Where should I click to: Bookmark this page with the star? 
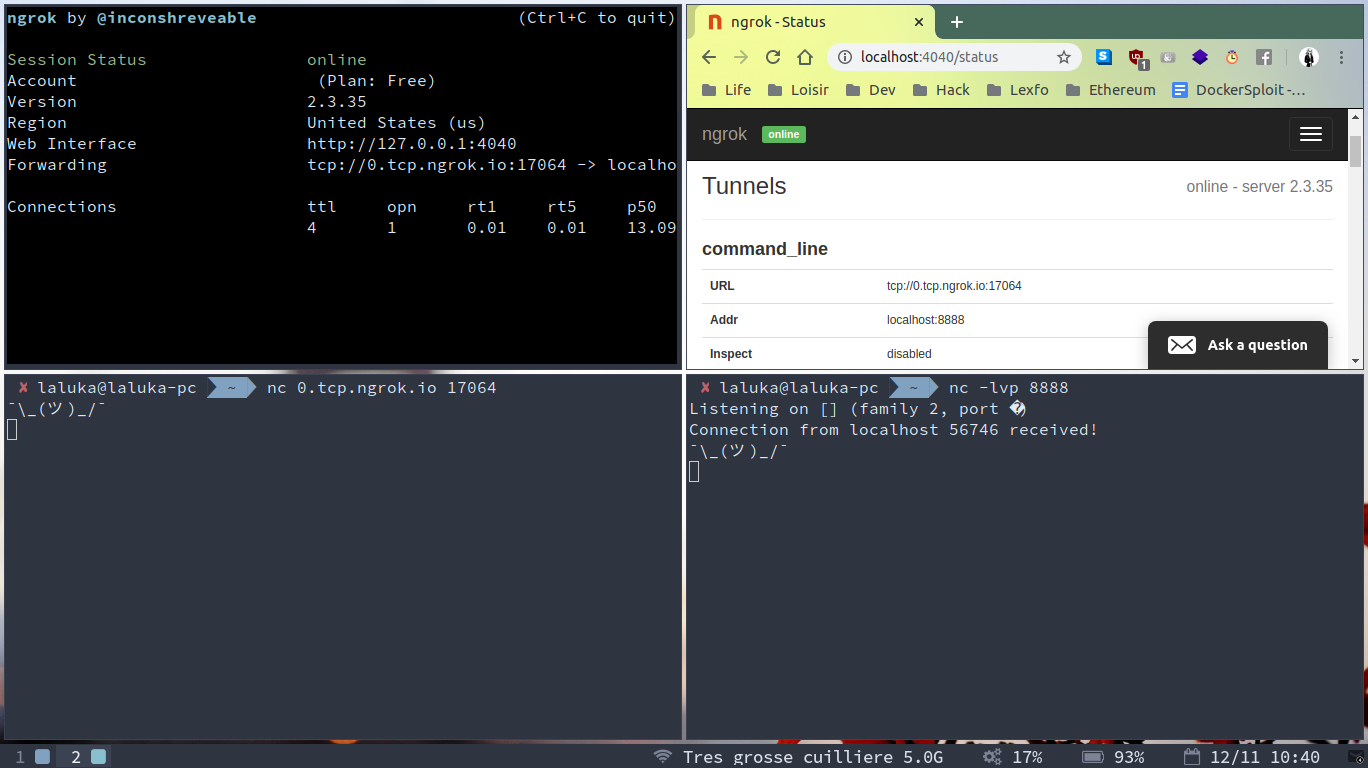pyautogui.click(x=1064, y=57)
